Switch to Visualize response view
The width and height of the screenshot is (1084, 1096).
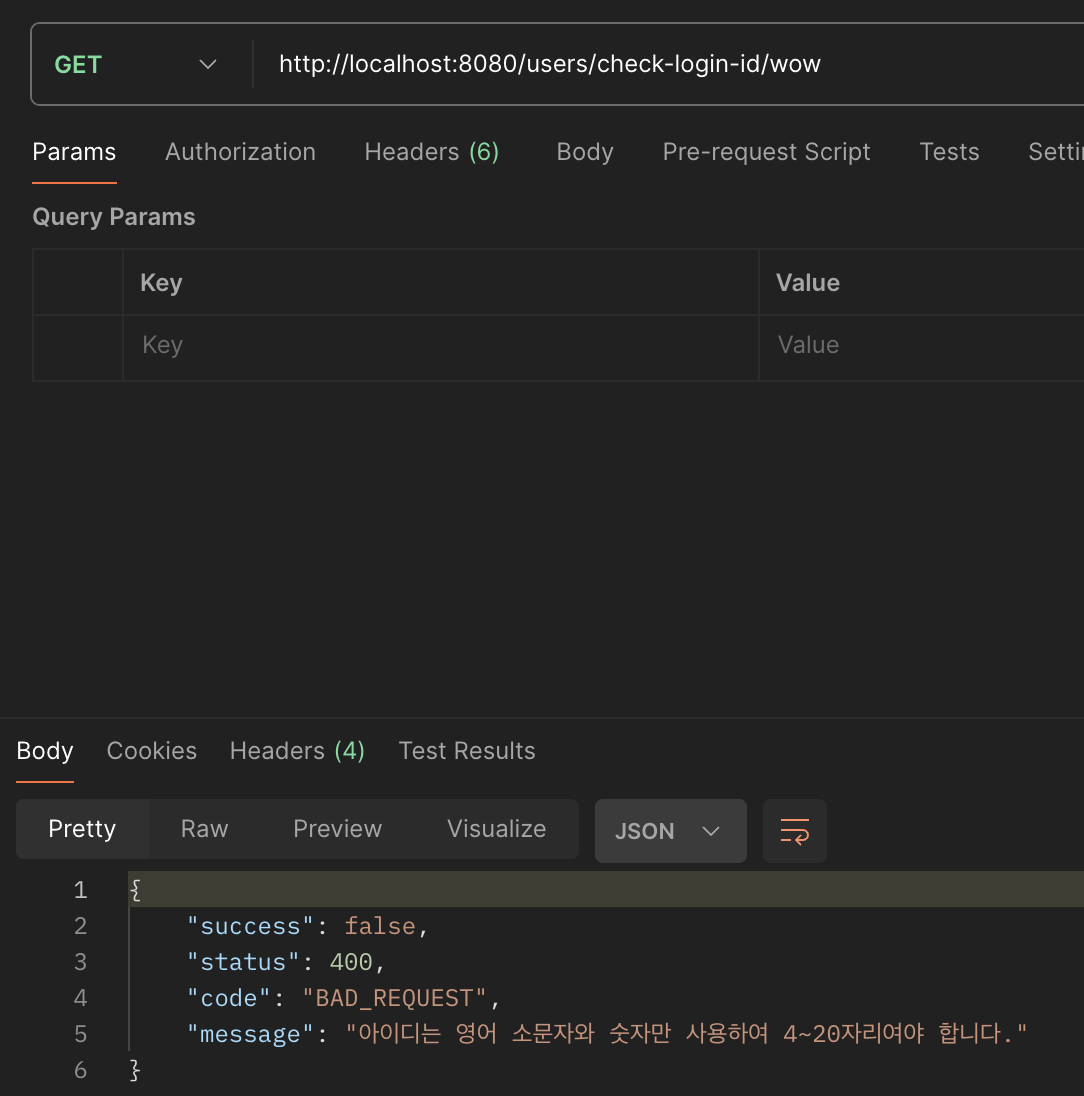[496, 829]
